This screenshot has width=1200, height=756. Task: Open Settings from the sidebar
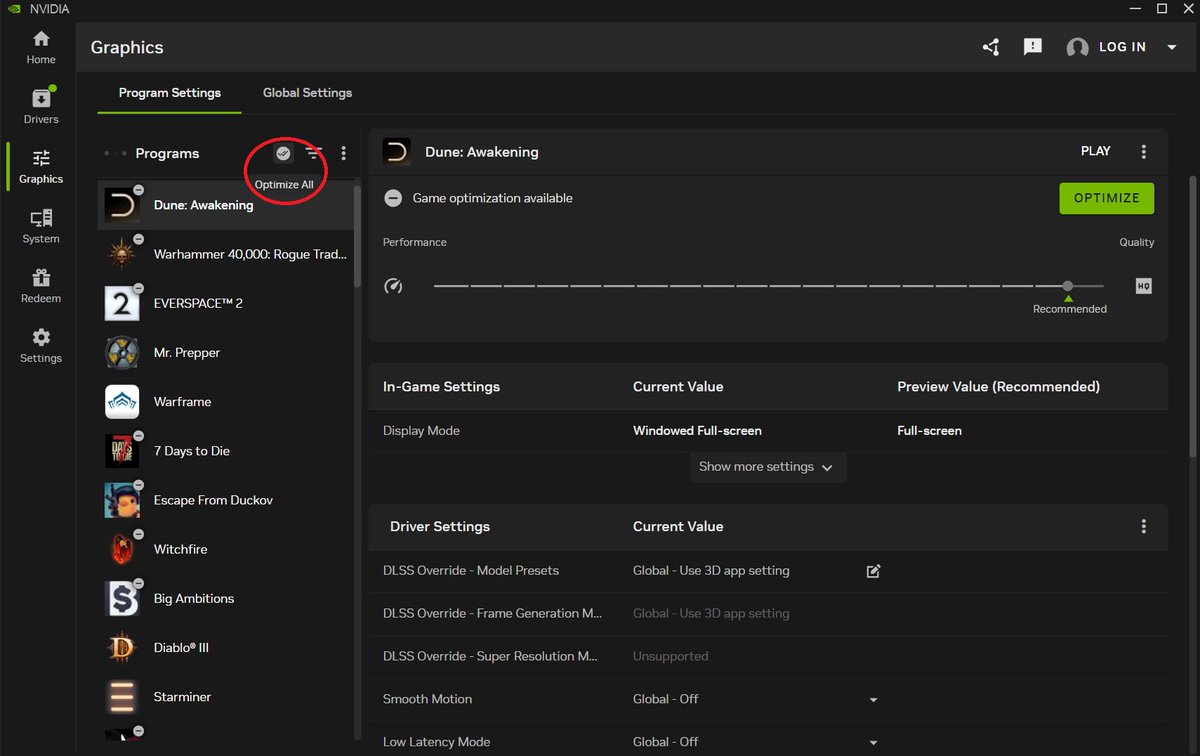click(x=41, y=346)
